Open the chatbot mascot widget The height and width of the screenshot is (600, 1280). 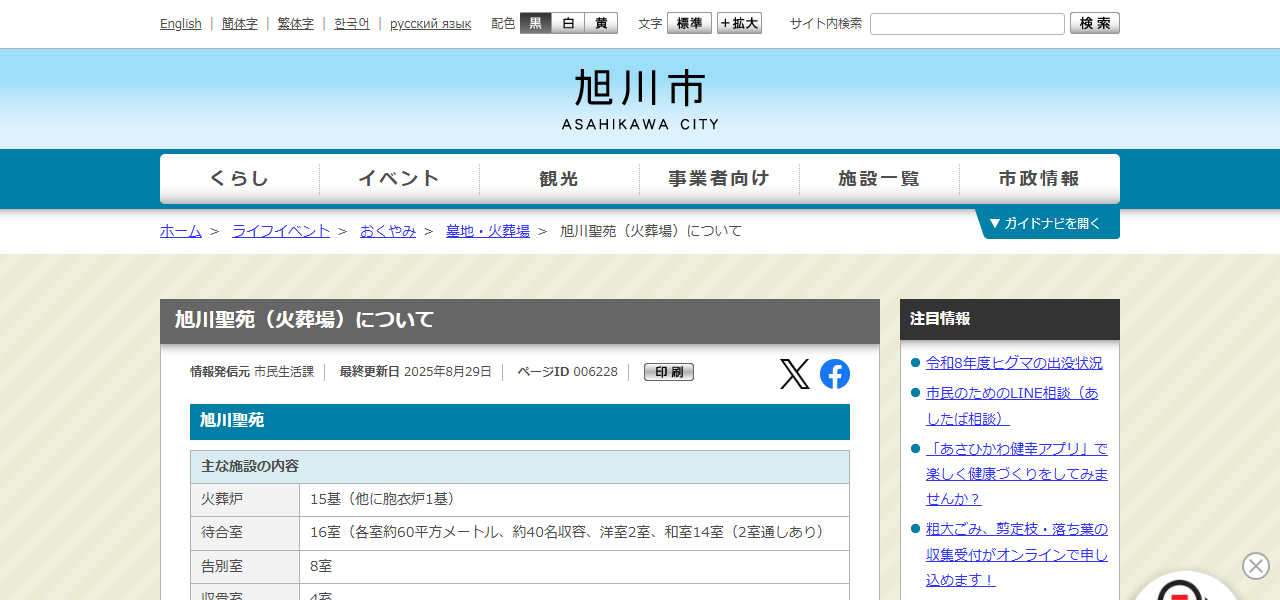(x=1185, y=587)
